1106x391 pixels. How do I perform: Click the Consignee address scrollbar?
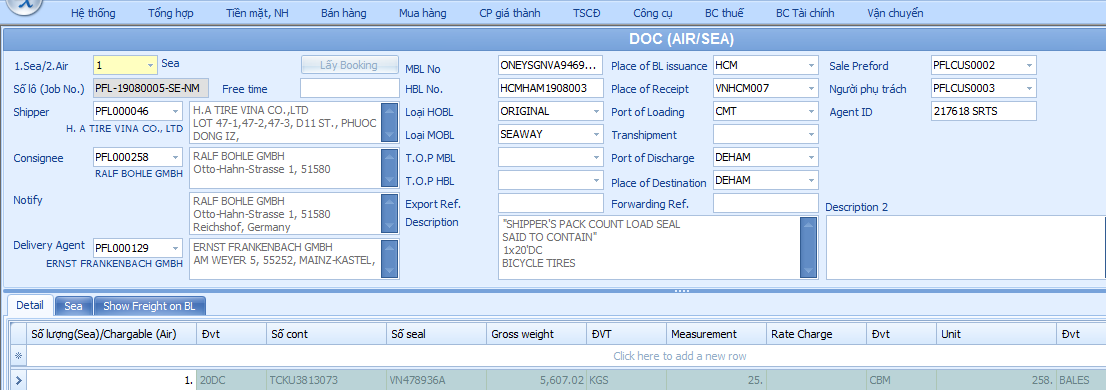[389, 168]
